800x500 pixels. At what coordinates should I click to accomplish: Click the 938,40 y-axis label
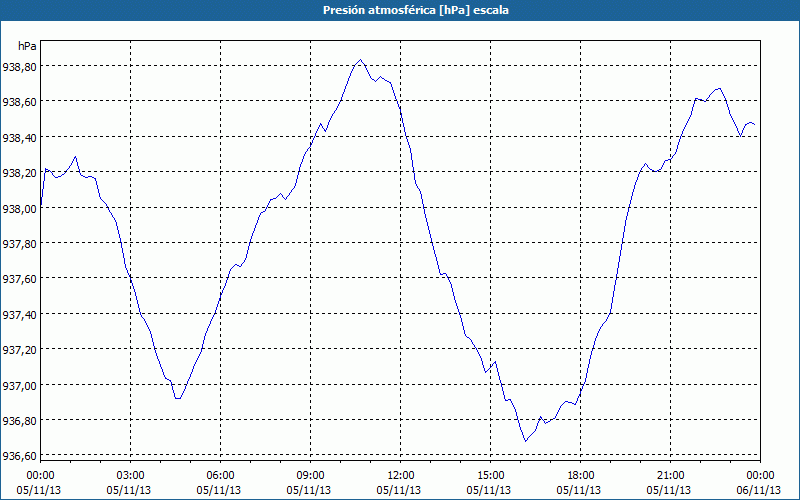(x=19, y=138)
